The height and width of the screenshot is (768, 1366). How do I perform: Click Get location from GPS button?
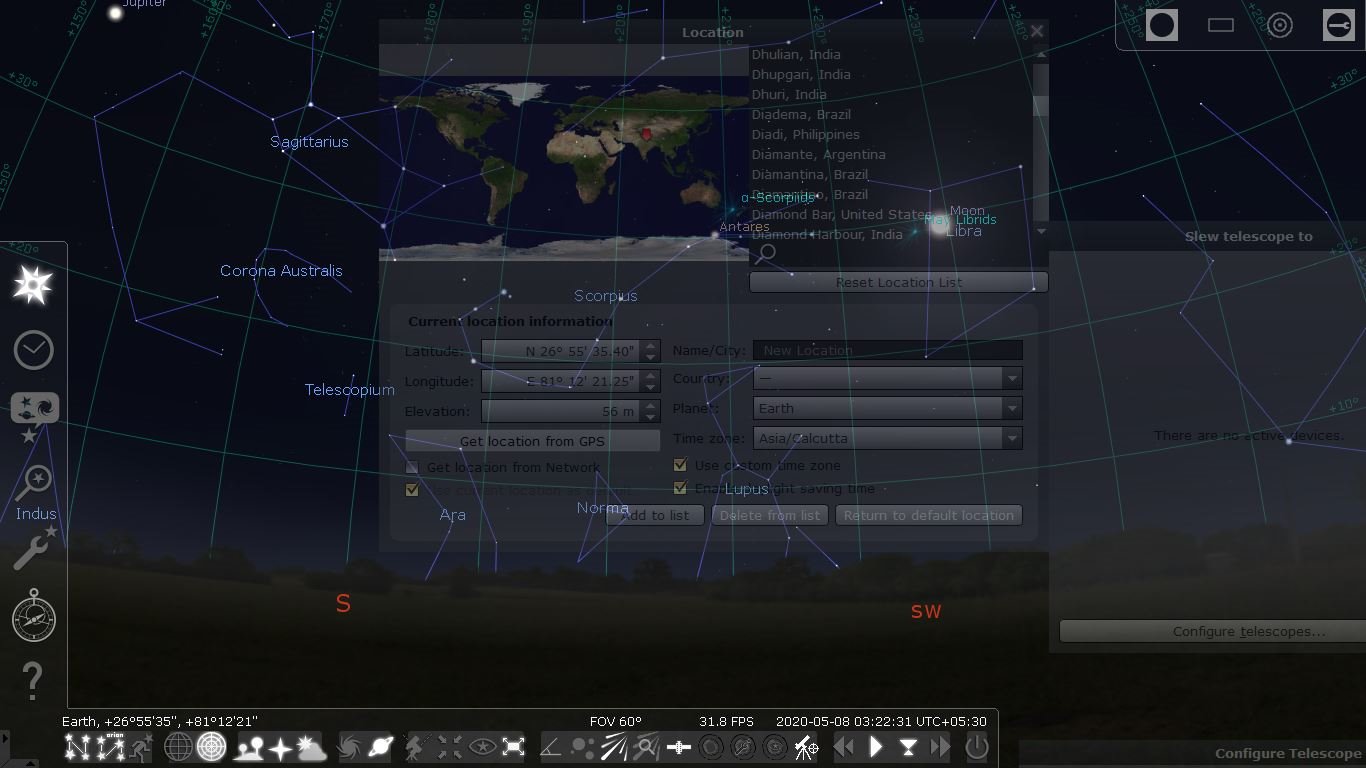click(x=532, y=441)
